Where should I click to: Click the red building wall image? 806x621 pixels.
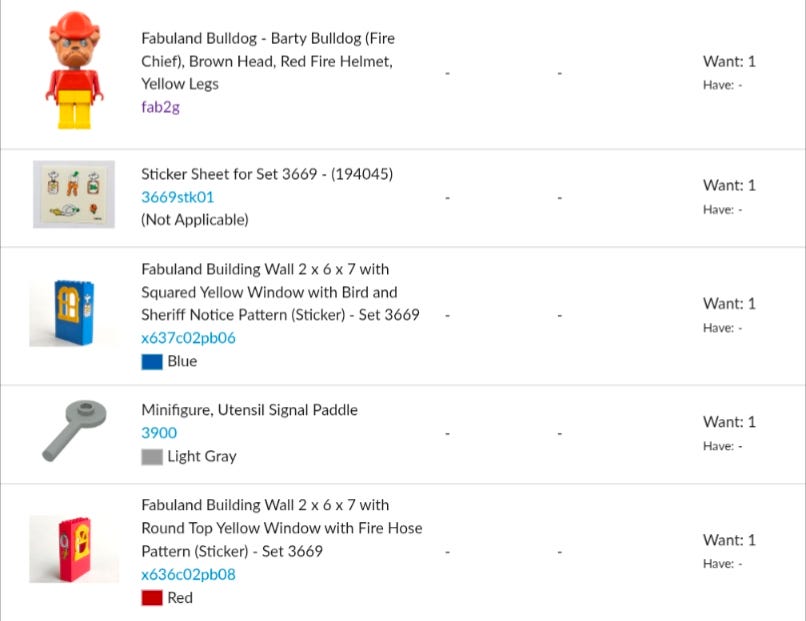73,549
